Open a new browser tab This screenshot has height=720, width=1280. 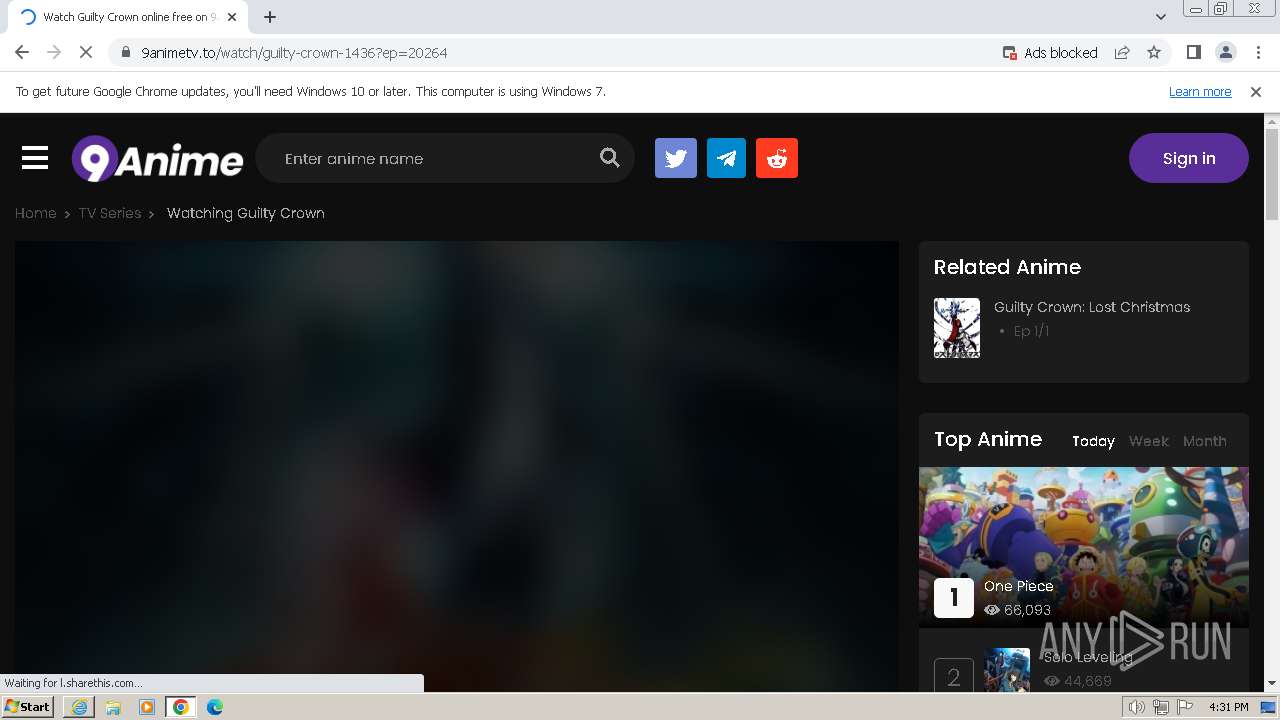(270, 17)
